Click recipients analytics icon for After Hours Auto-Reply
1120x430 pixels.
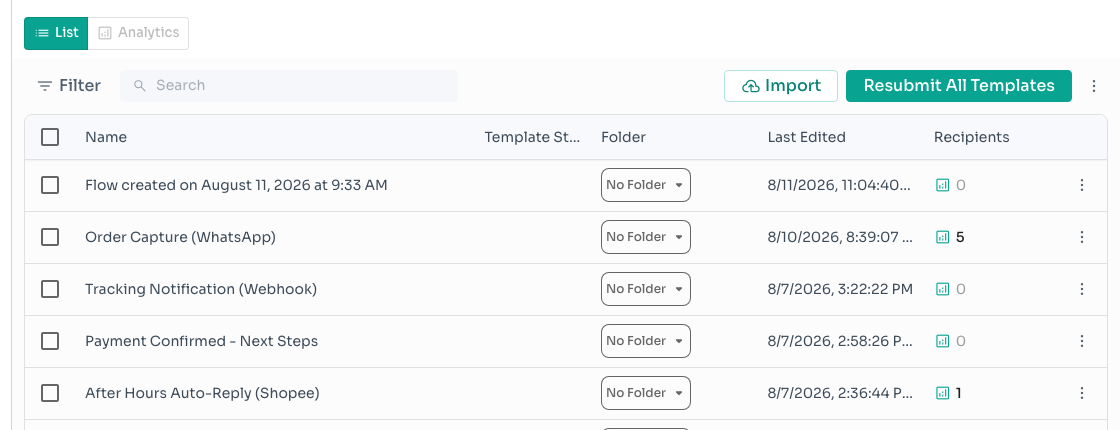coord(942,393)
